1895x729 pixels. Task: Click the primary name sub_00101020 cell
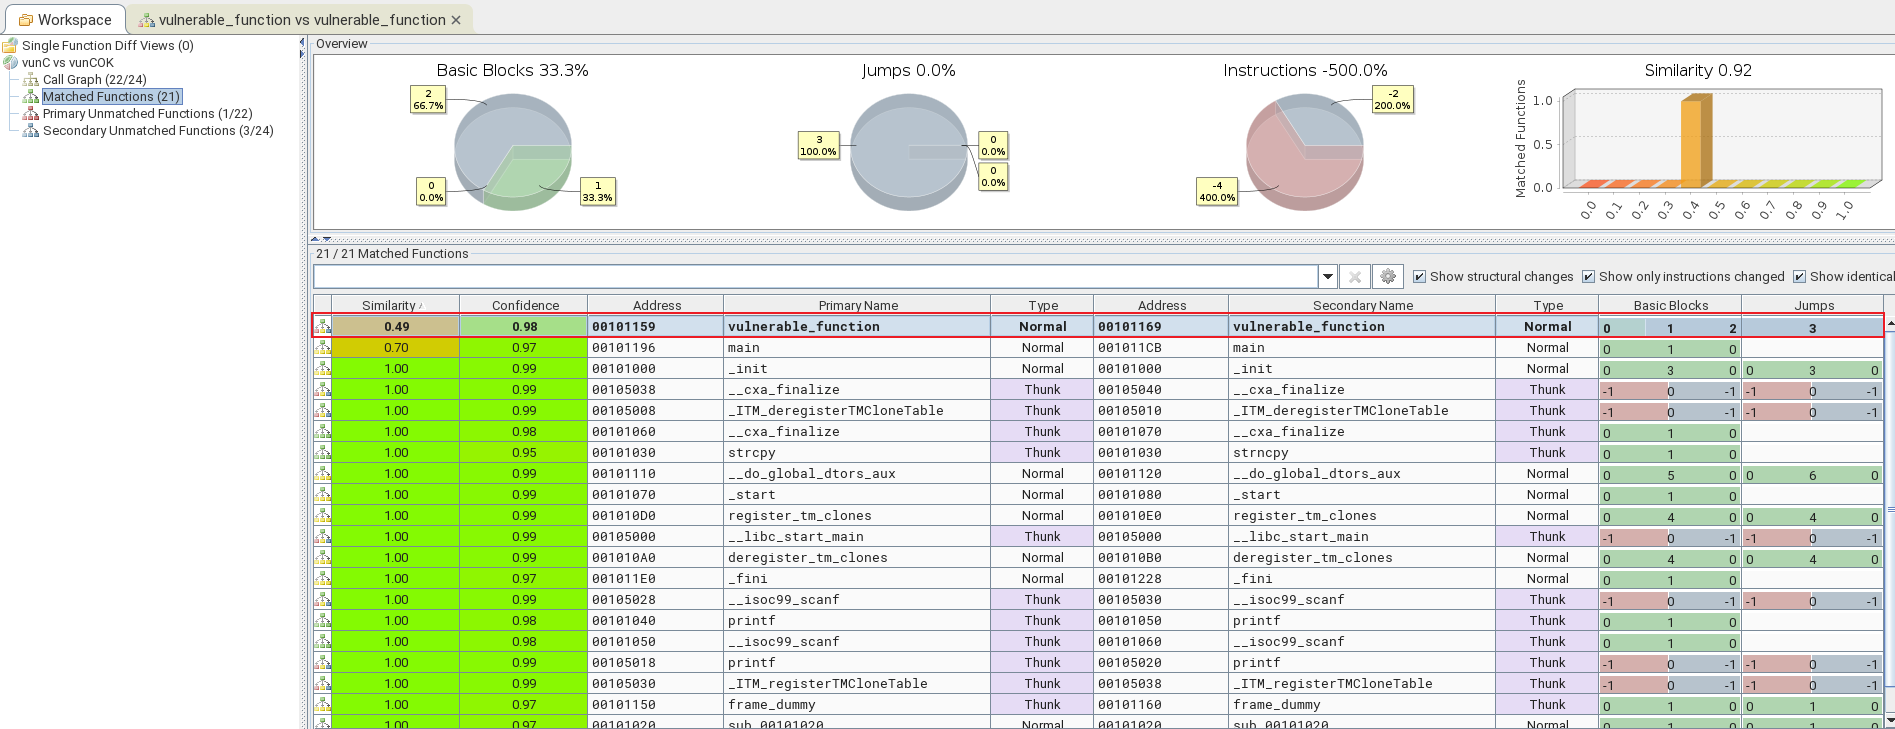[x=857, y=723]
